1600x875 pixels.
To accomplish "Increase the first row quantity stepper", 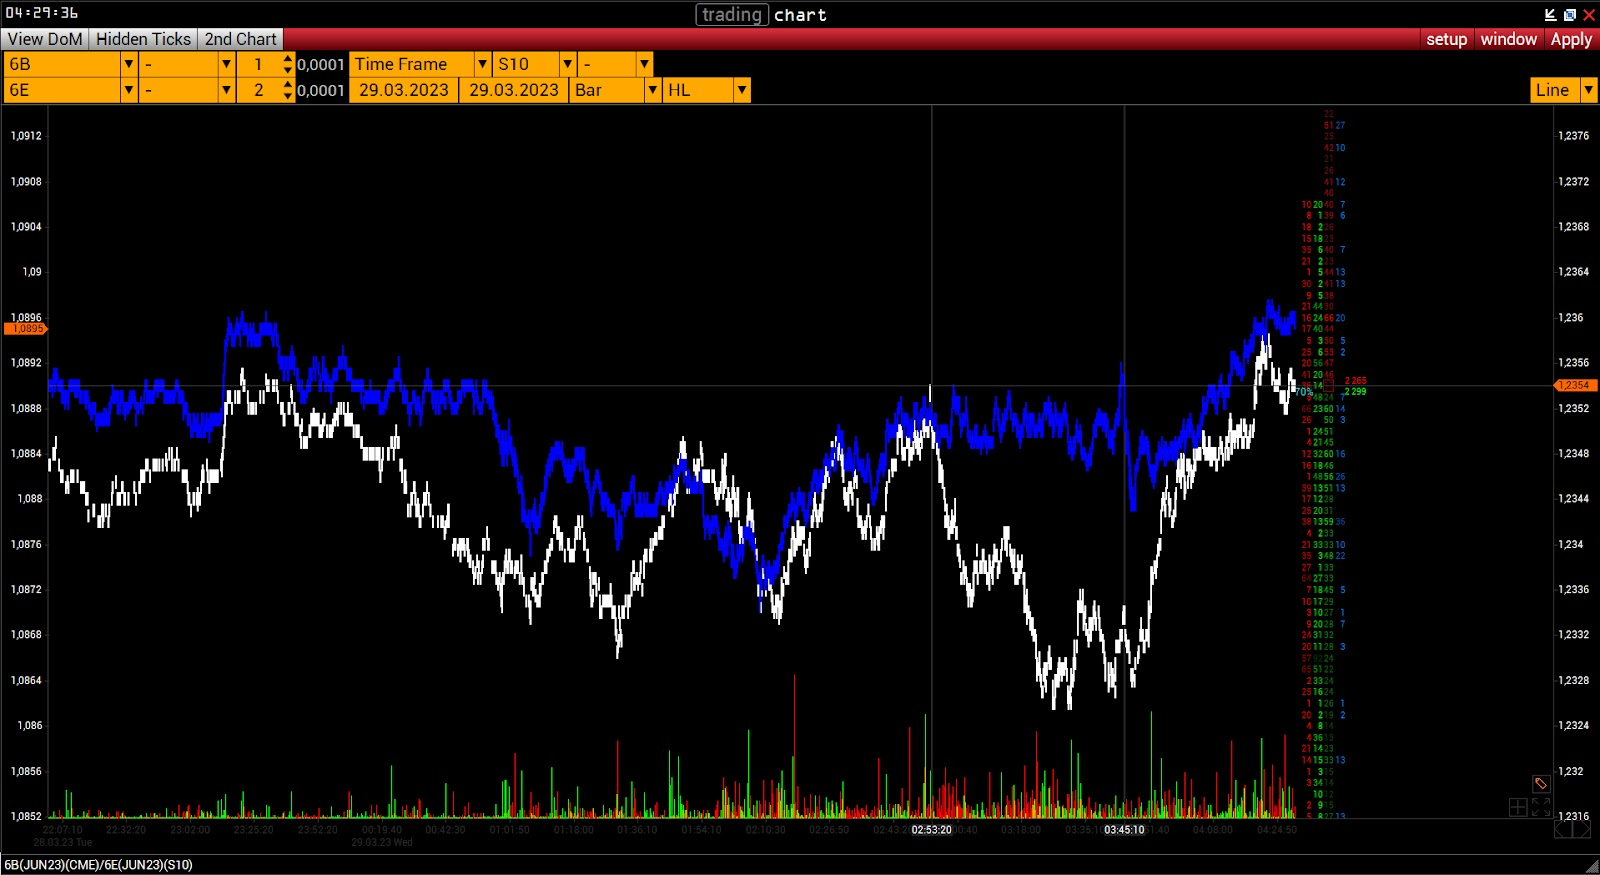I will [x=288, y=59].
